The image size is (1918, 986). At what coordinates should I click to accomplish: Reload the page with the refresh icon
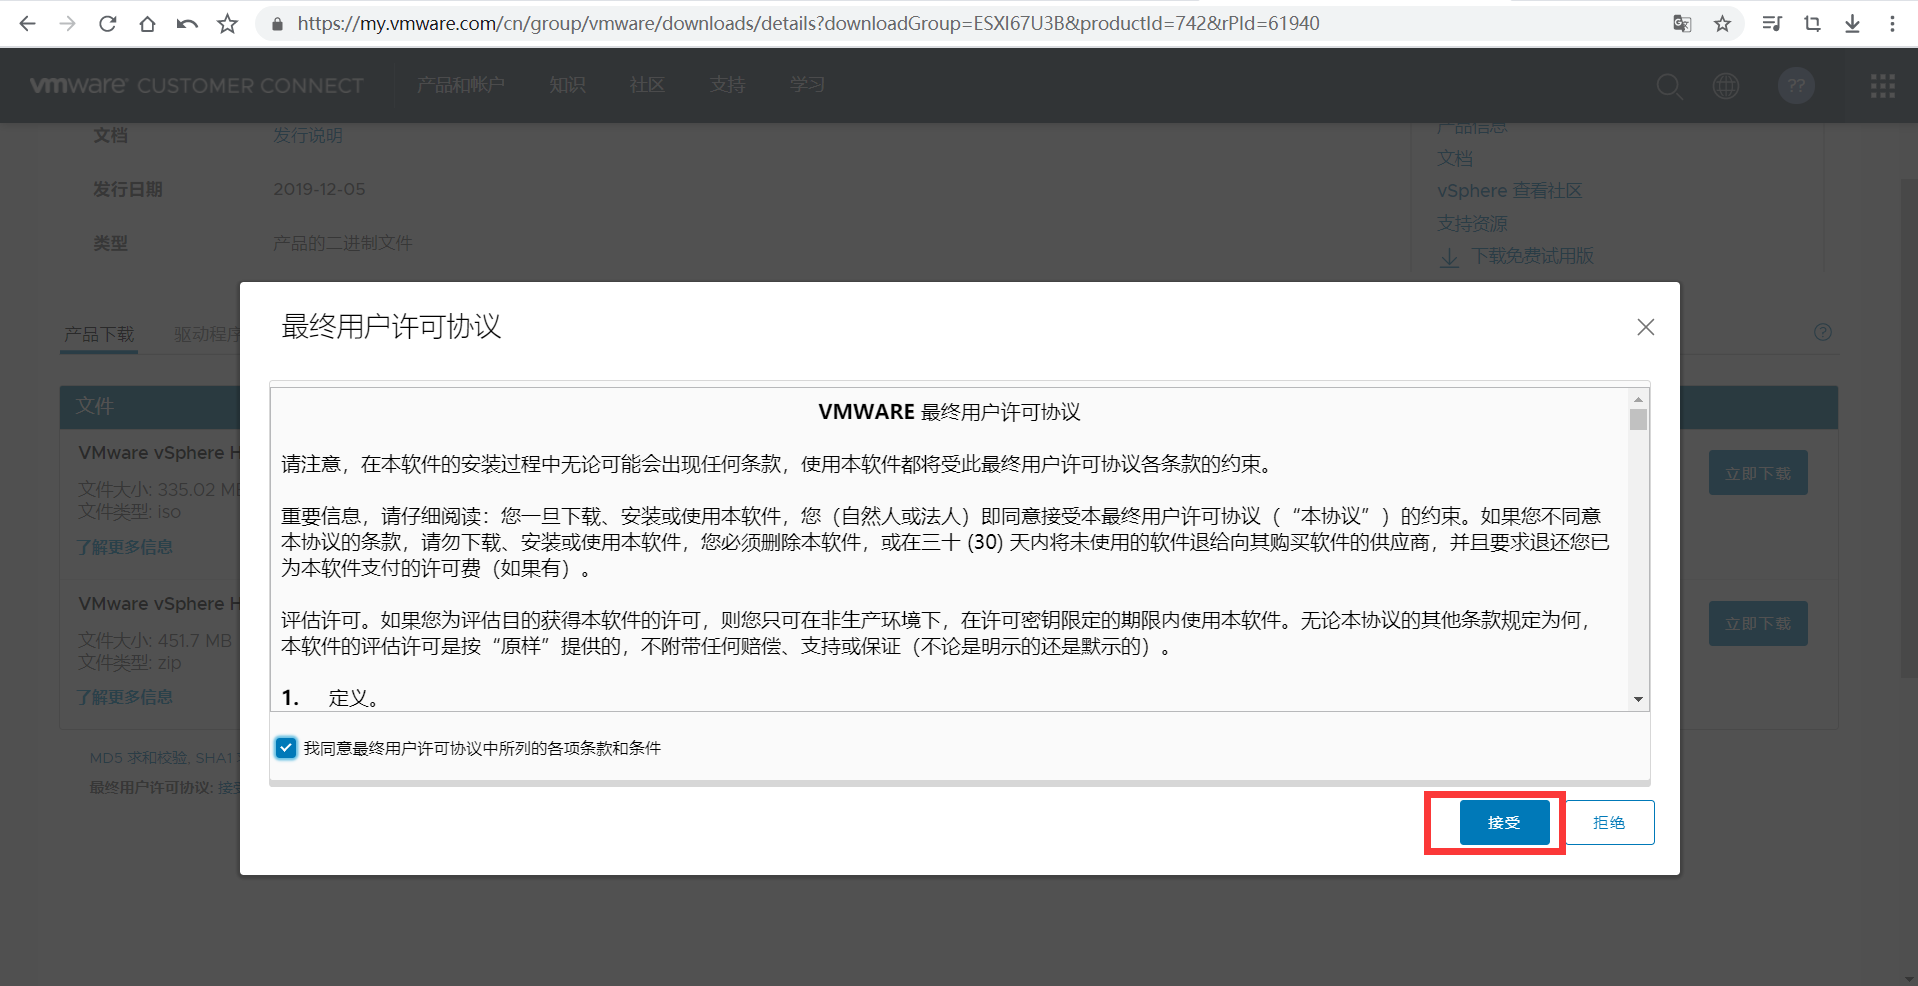click(x=107, y=23)
